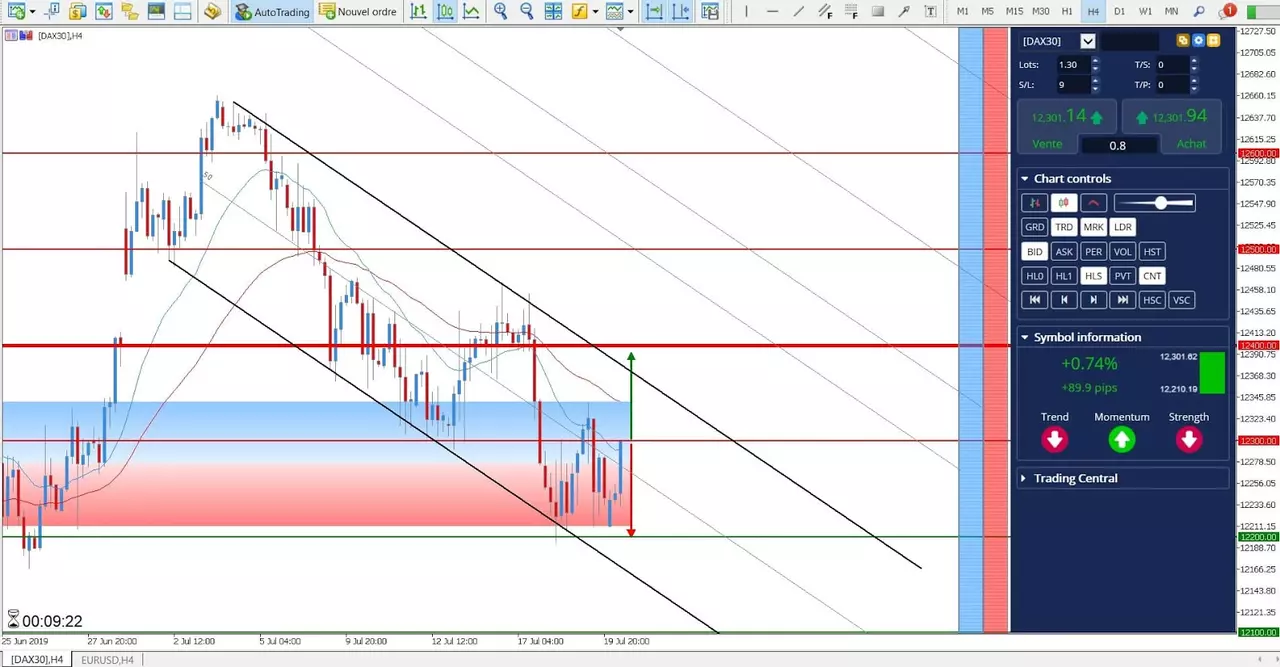Image resolution: width=1280 pixels, height=667 pixels.
Task: Switch to line chart in top toolbar
Action: 471,12
